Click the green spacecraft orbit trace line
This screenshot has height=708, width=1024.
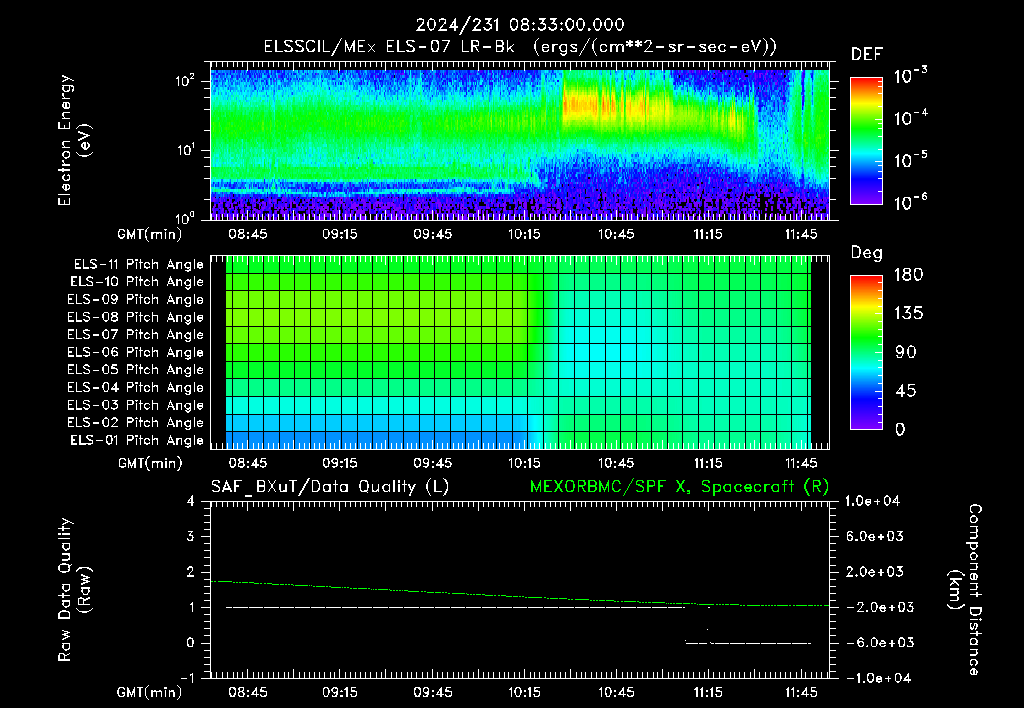point(520,595)
